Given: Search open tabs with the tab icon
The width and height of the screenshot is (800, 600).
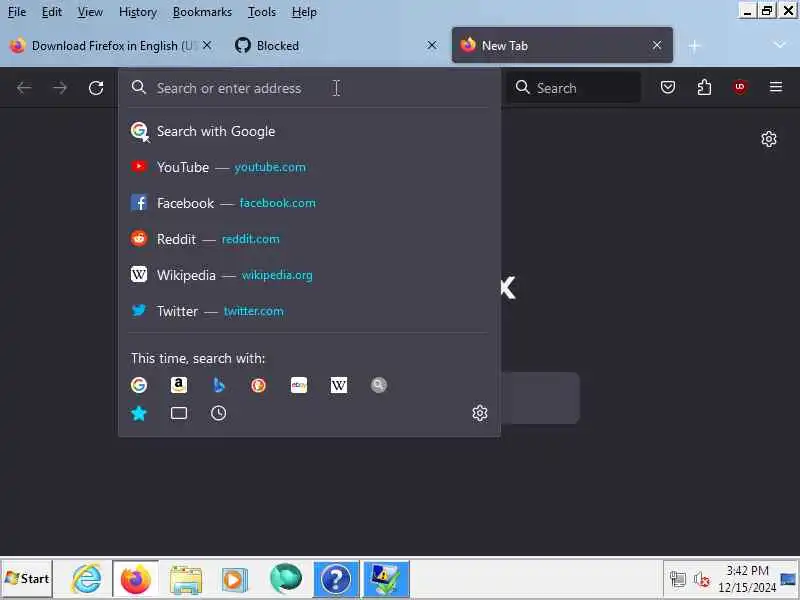Looking at the screenshot, I should coord(179,413).
